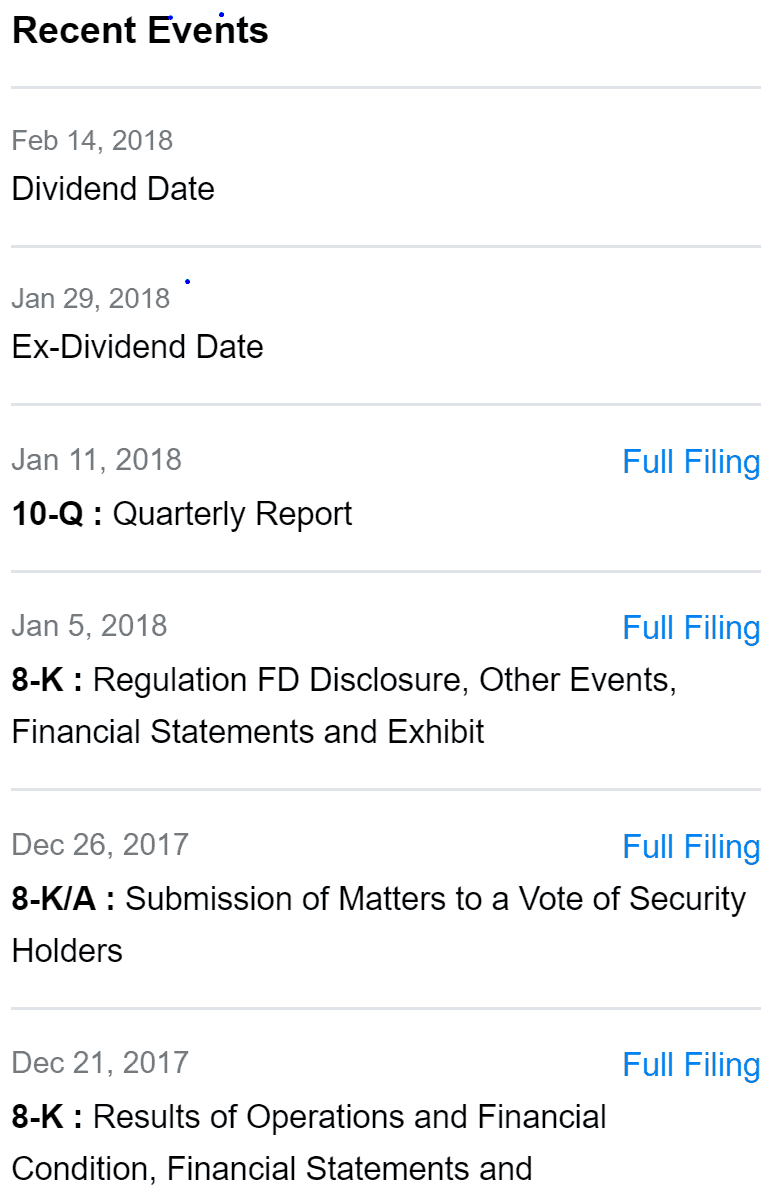Select the Dec 21, 2017 date
The width and height of the screenshot is (773, 1194).
99,1063
